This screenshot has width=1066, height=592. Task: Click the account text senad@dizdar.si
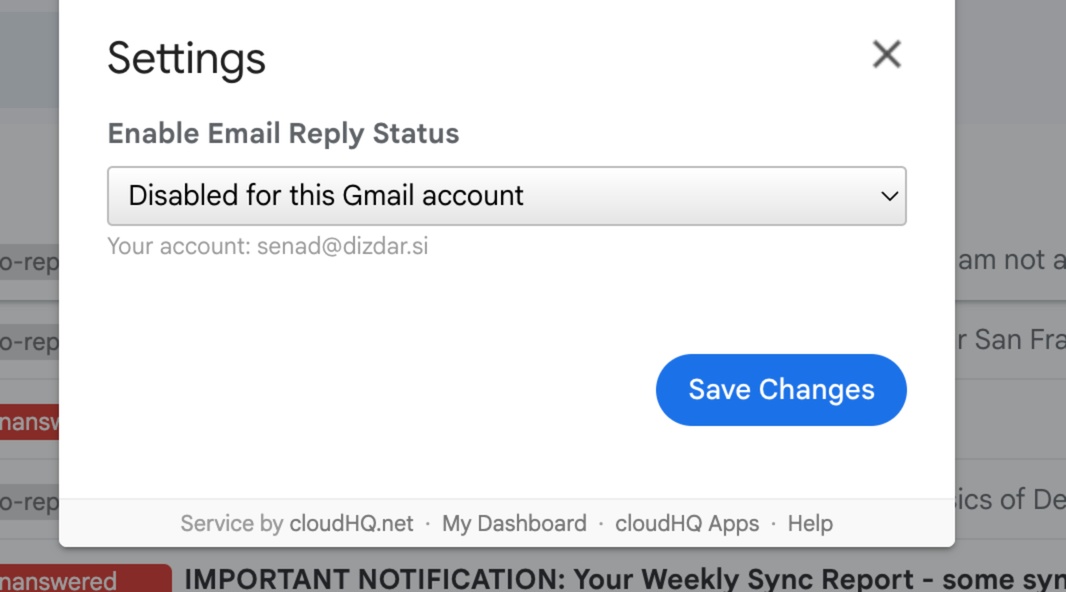[342, 245]
